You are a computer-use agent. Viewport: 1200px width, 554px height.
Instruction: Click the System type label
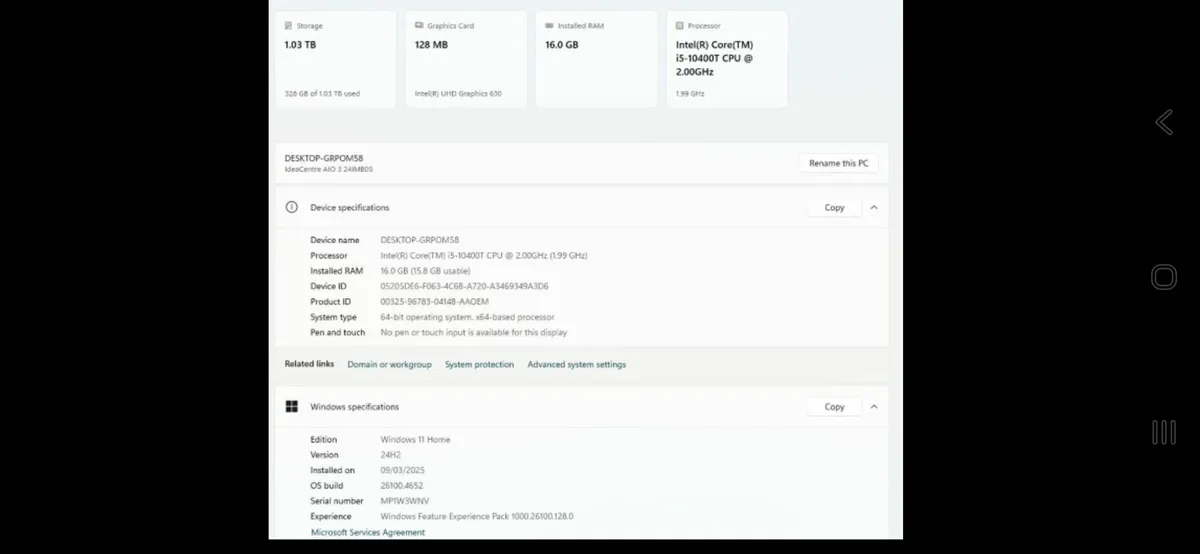[333, 317]
